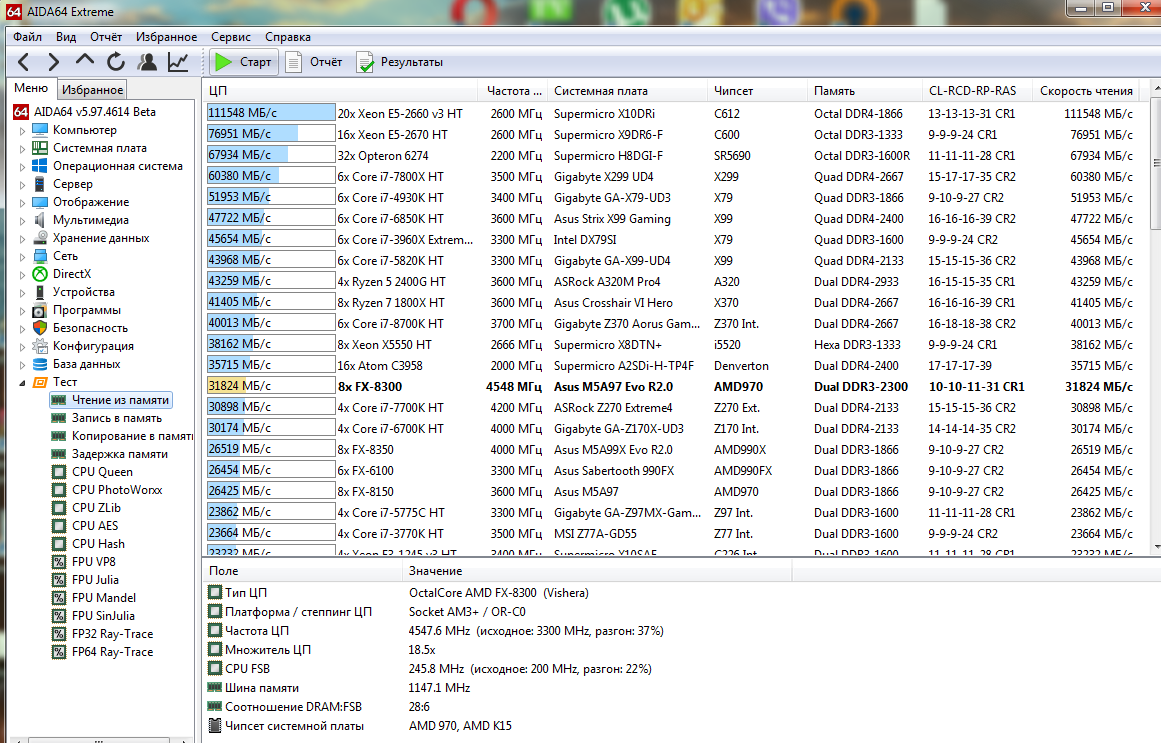Select the FPU VP8 benchmark
This screenshot has height=743, width=1161.
click(x=84, y=562)
